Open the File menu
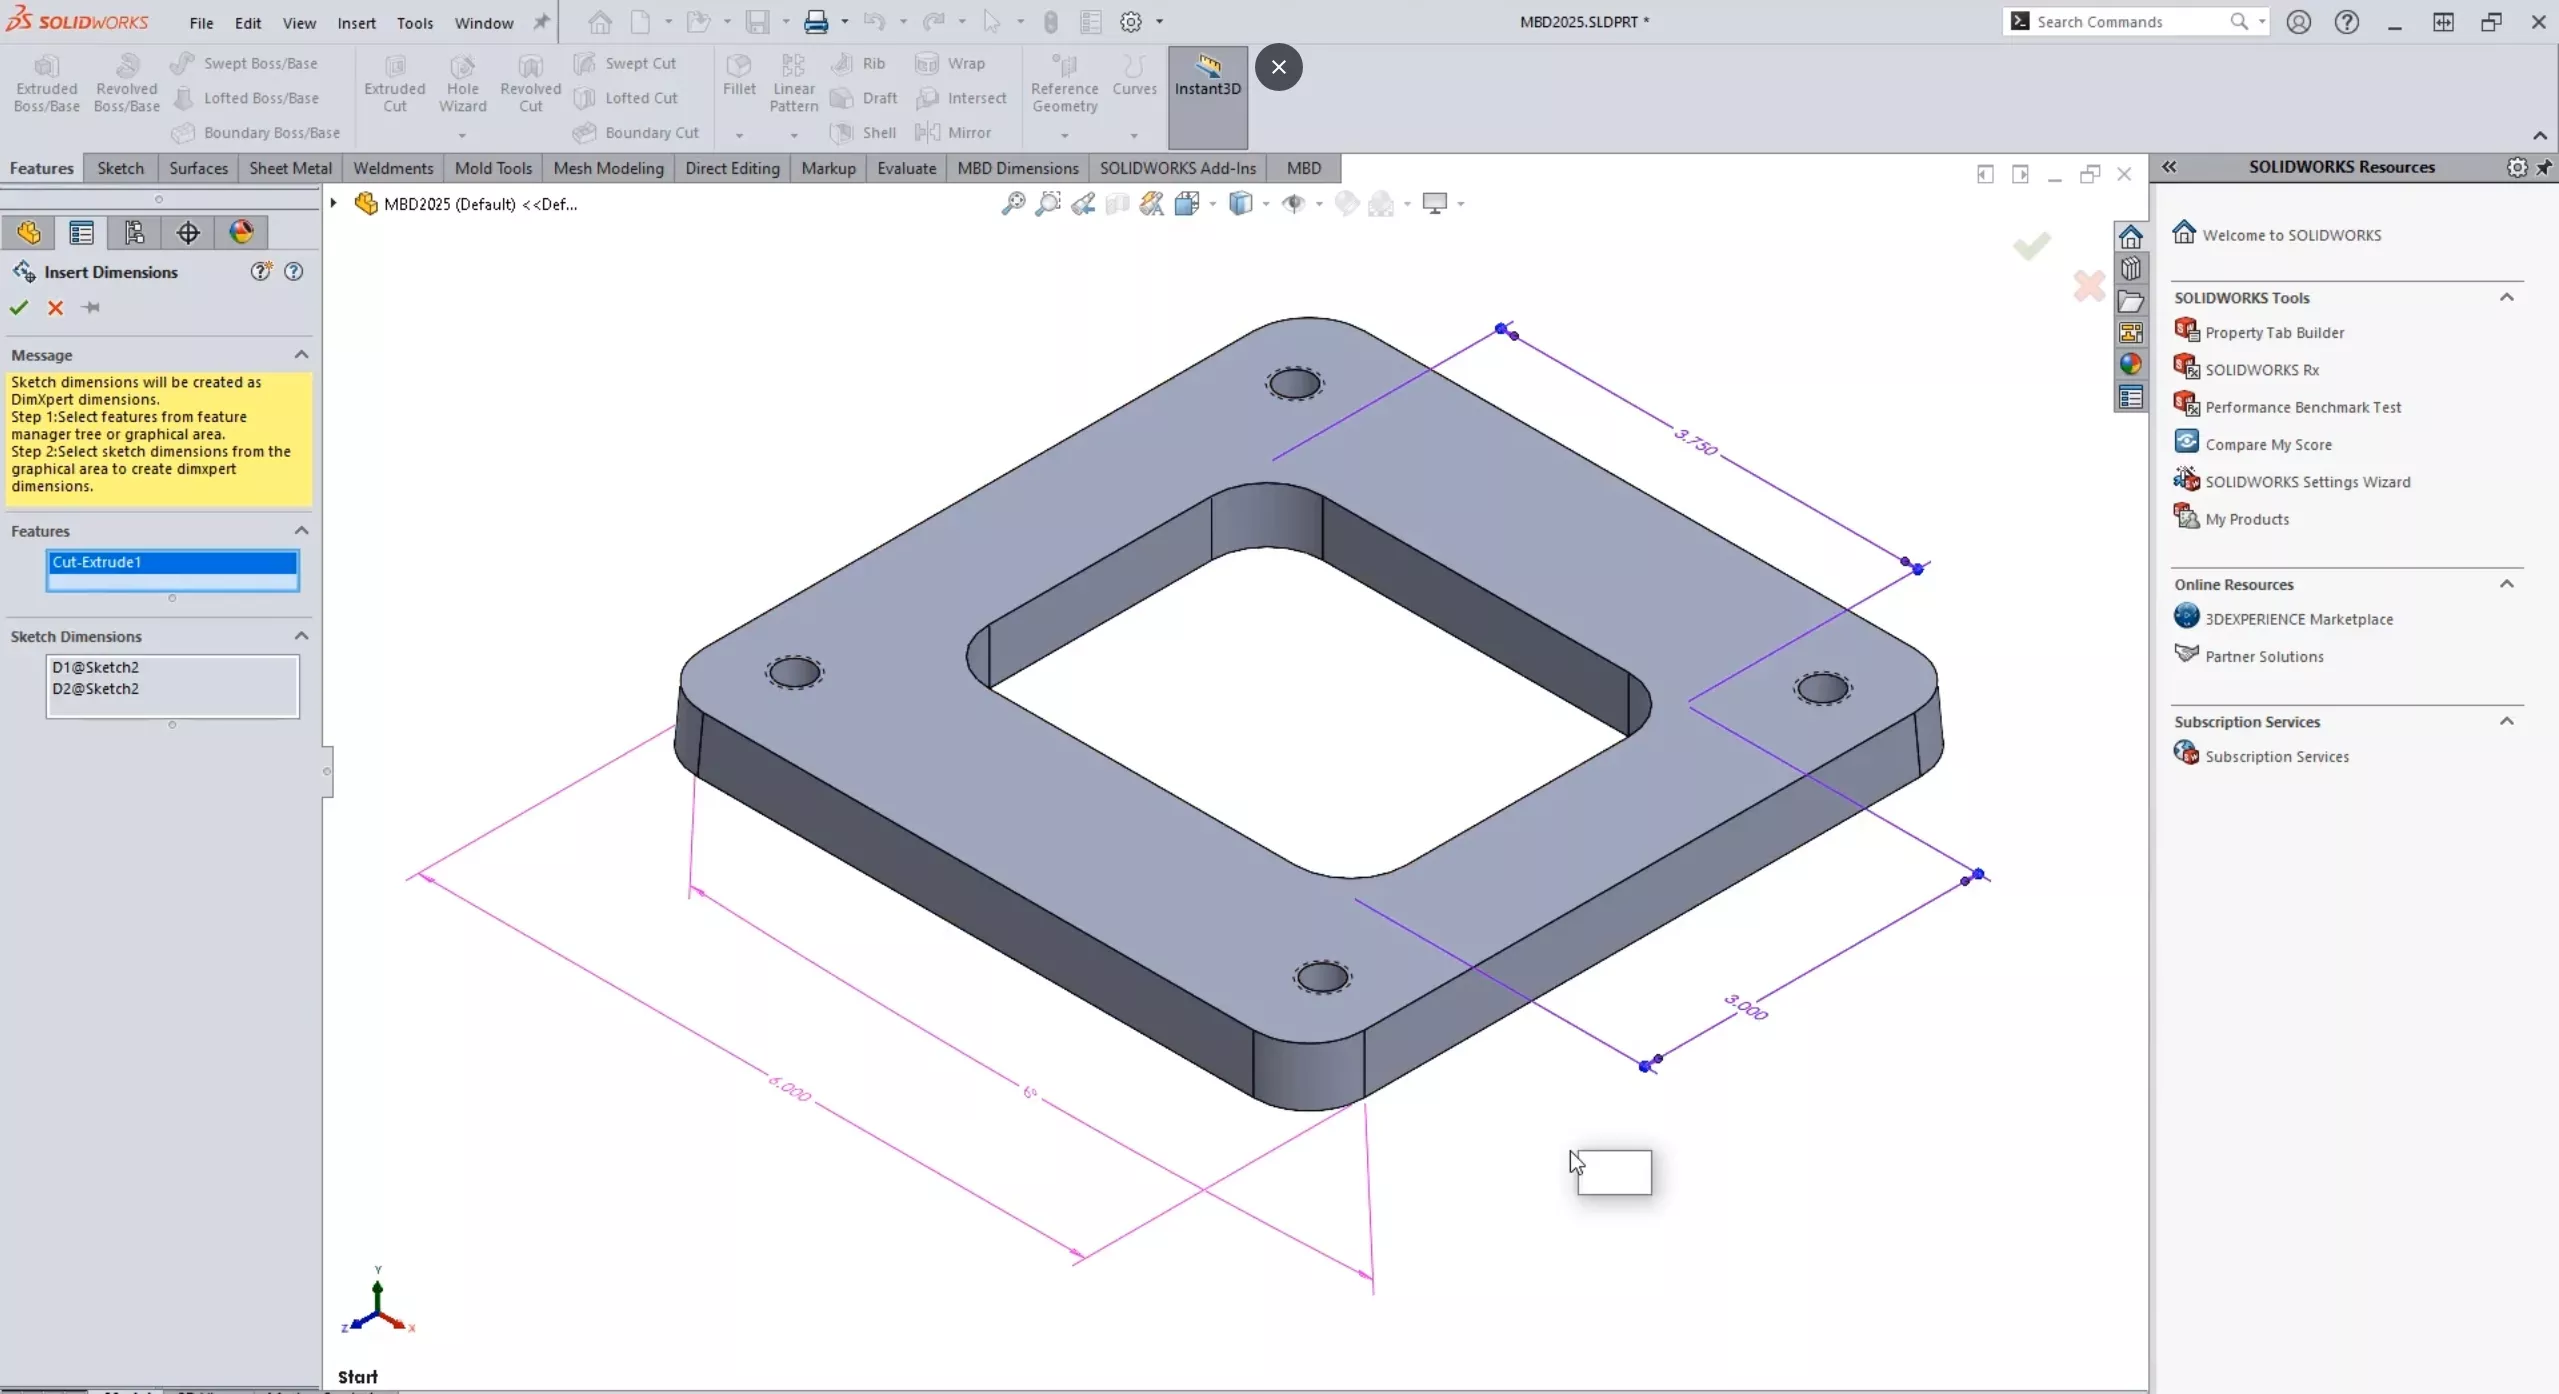 coord(201,22)
